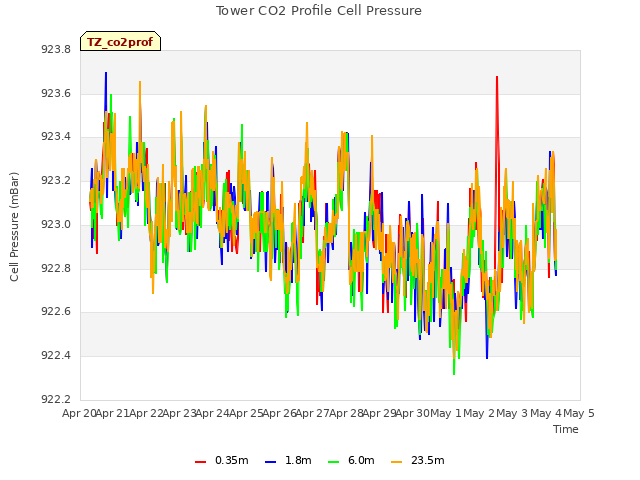The width and height of the screenshot is (640, 480).
Task: Click the tall red 0.35m spike on May 2
Action: point(497,78)
